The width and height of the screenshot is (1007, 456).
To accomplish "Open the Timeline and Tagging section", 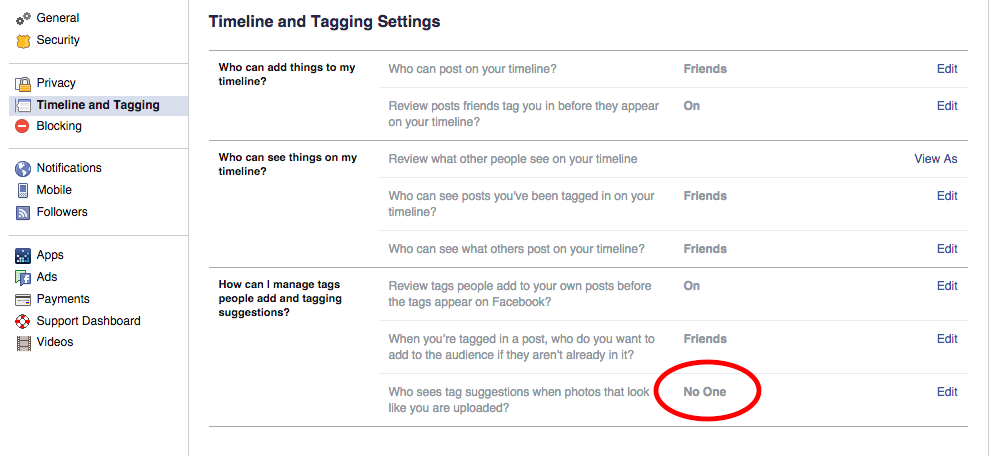I will (97, 105).
